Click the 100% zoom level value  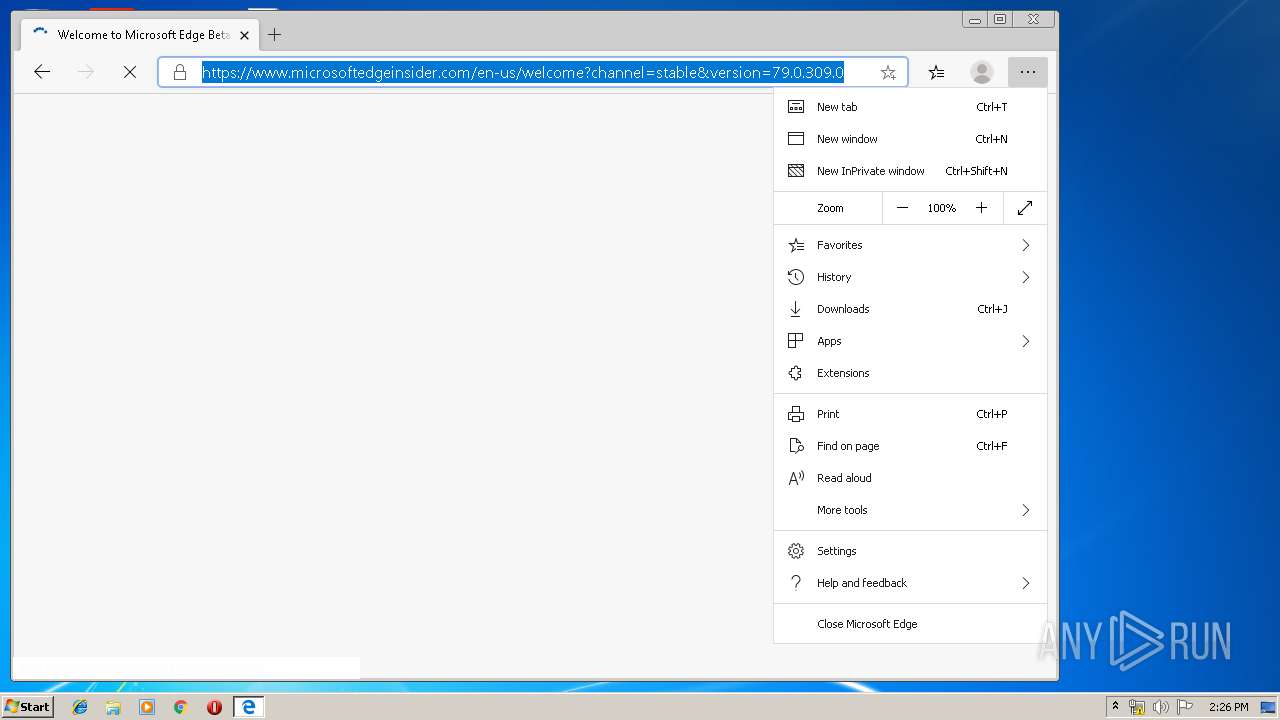pyautogui.click(x=941, y=208)
